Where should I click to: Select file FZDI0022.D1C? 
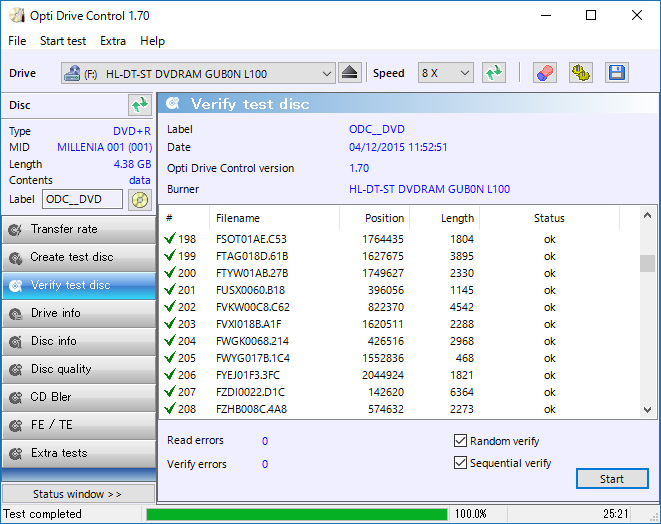point(250,392)
